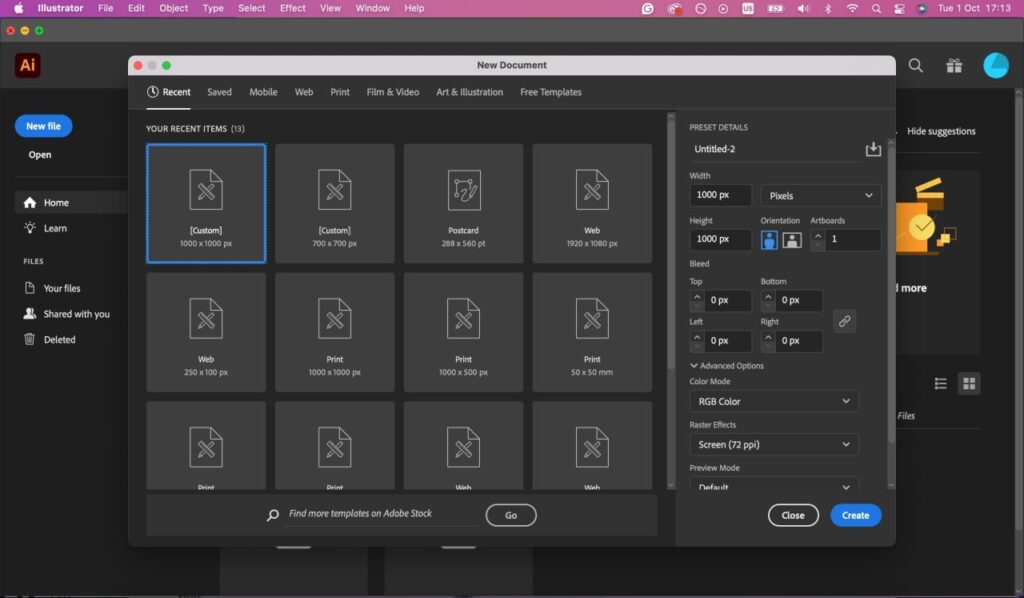
Task: Click the Adobe Stock search magnifier icon
Action: pos(273,515)
